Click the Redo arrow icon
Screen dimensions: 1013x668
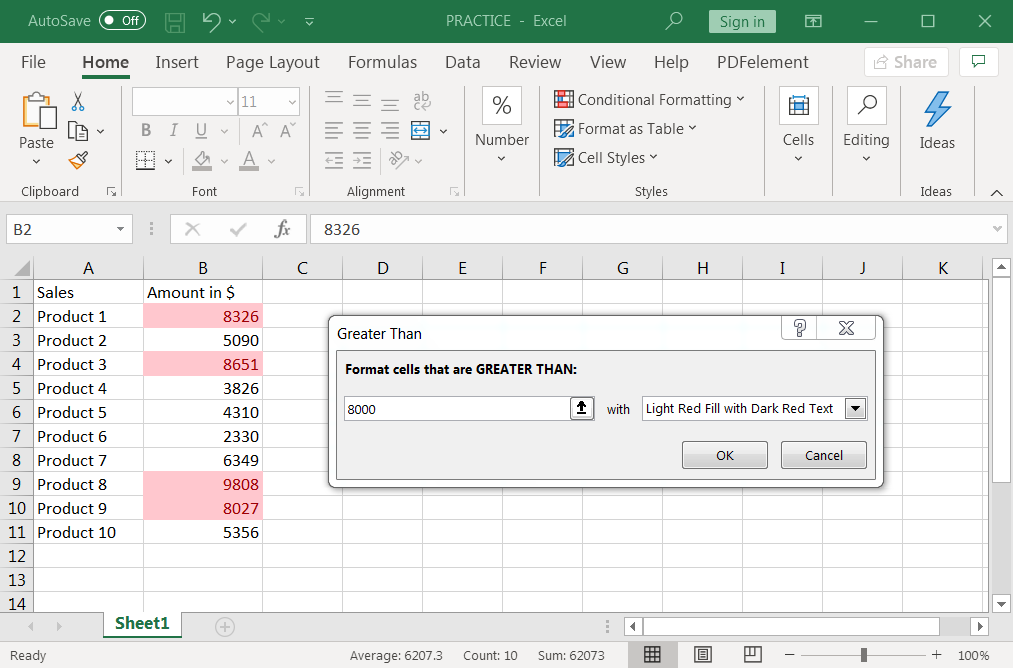tap(261, 21)
